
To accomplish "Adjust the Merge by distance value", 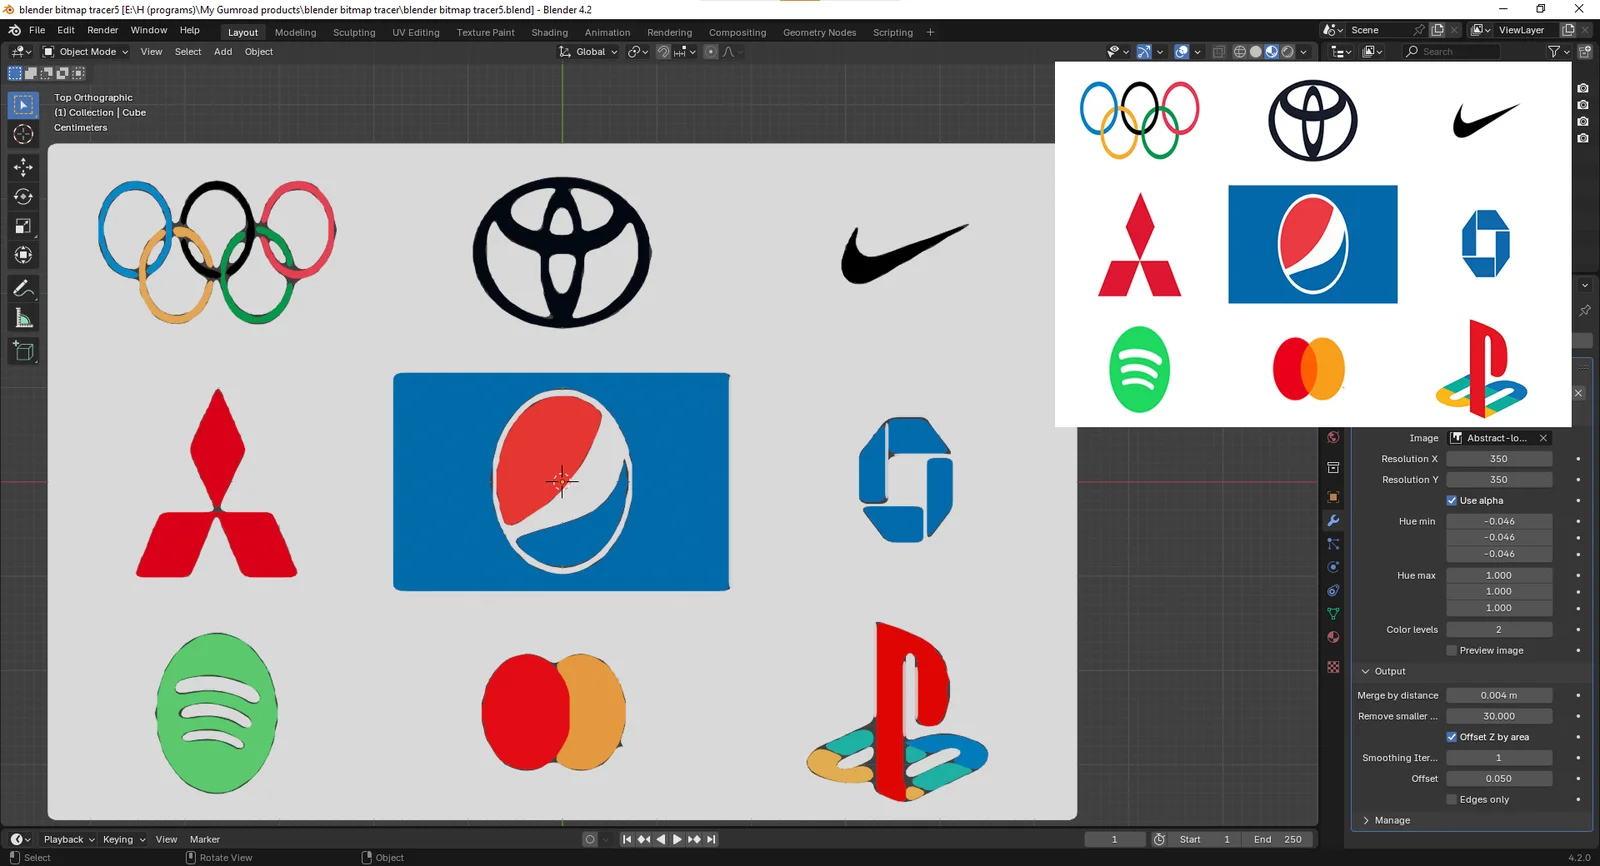I will pos(1499,695).
